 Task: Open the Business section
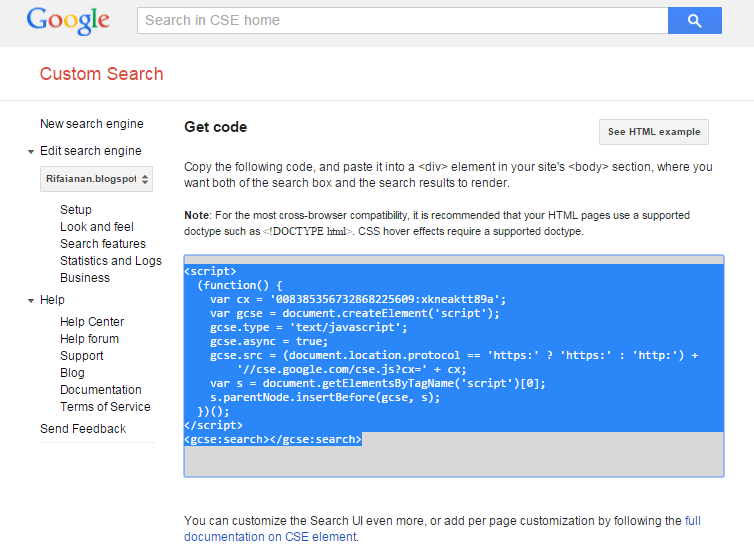pyautogui.click(x=85, y=278)
